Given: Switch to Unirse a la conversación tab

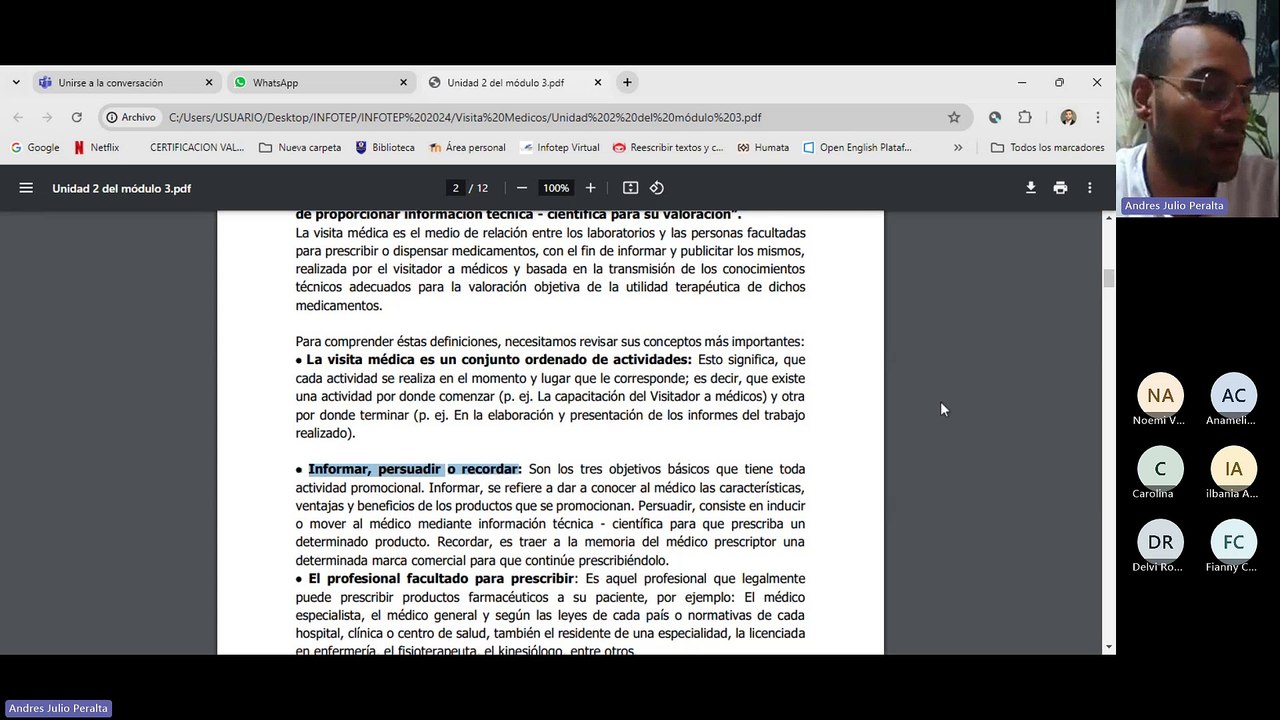Looking at the screenshot, I should click(x=126, y=82).
